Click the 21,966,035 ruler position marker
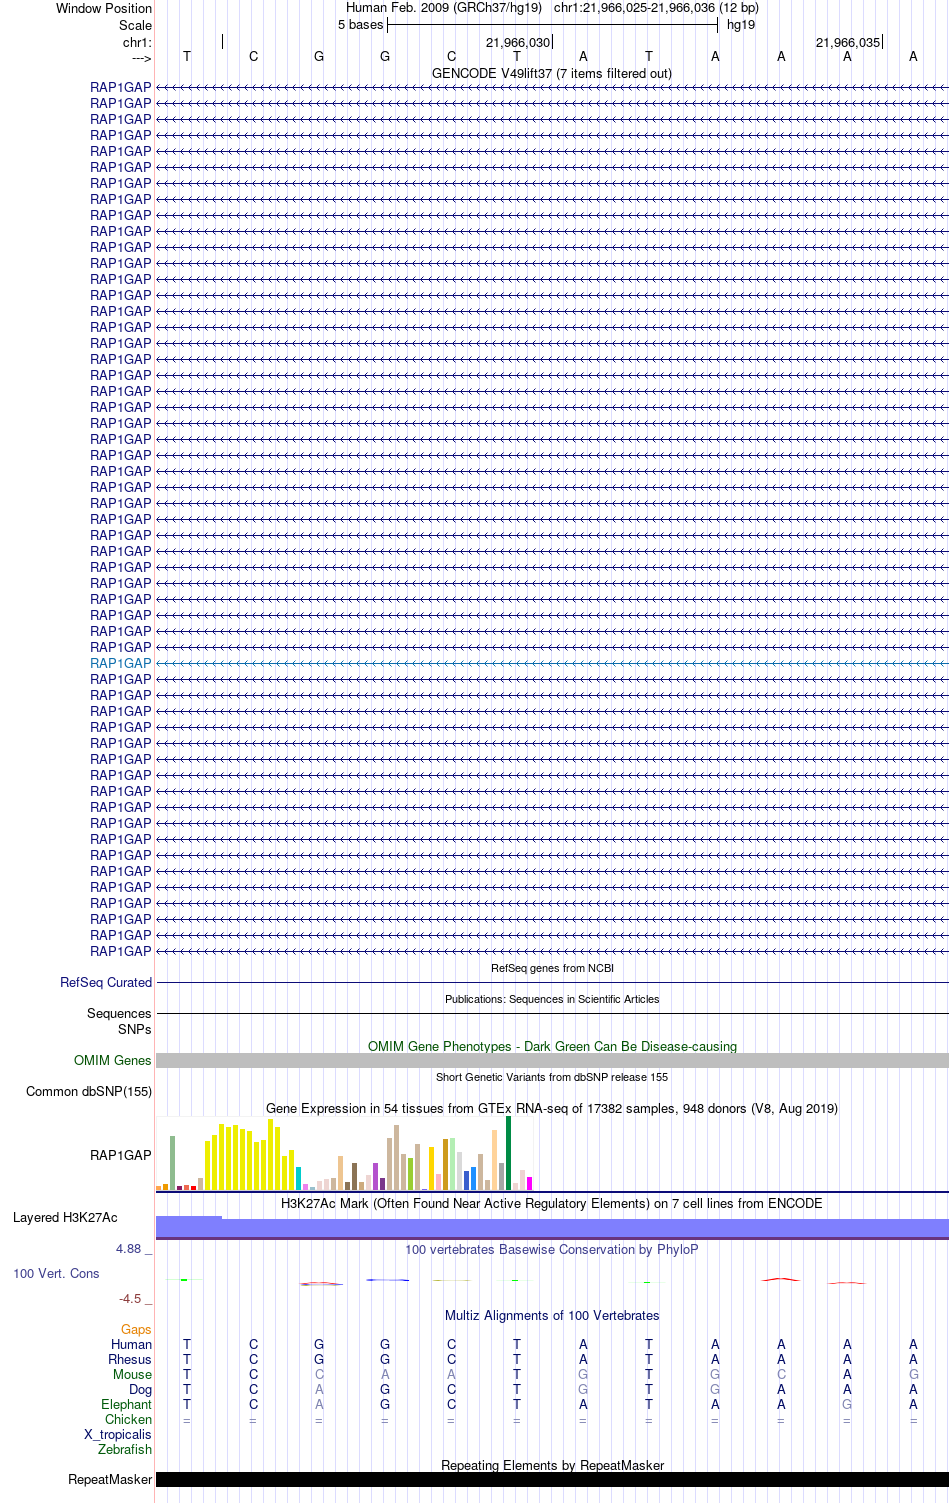The height and width of the screenshot is (1503, 950). point(848,42)
